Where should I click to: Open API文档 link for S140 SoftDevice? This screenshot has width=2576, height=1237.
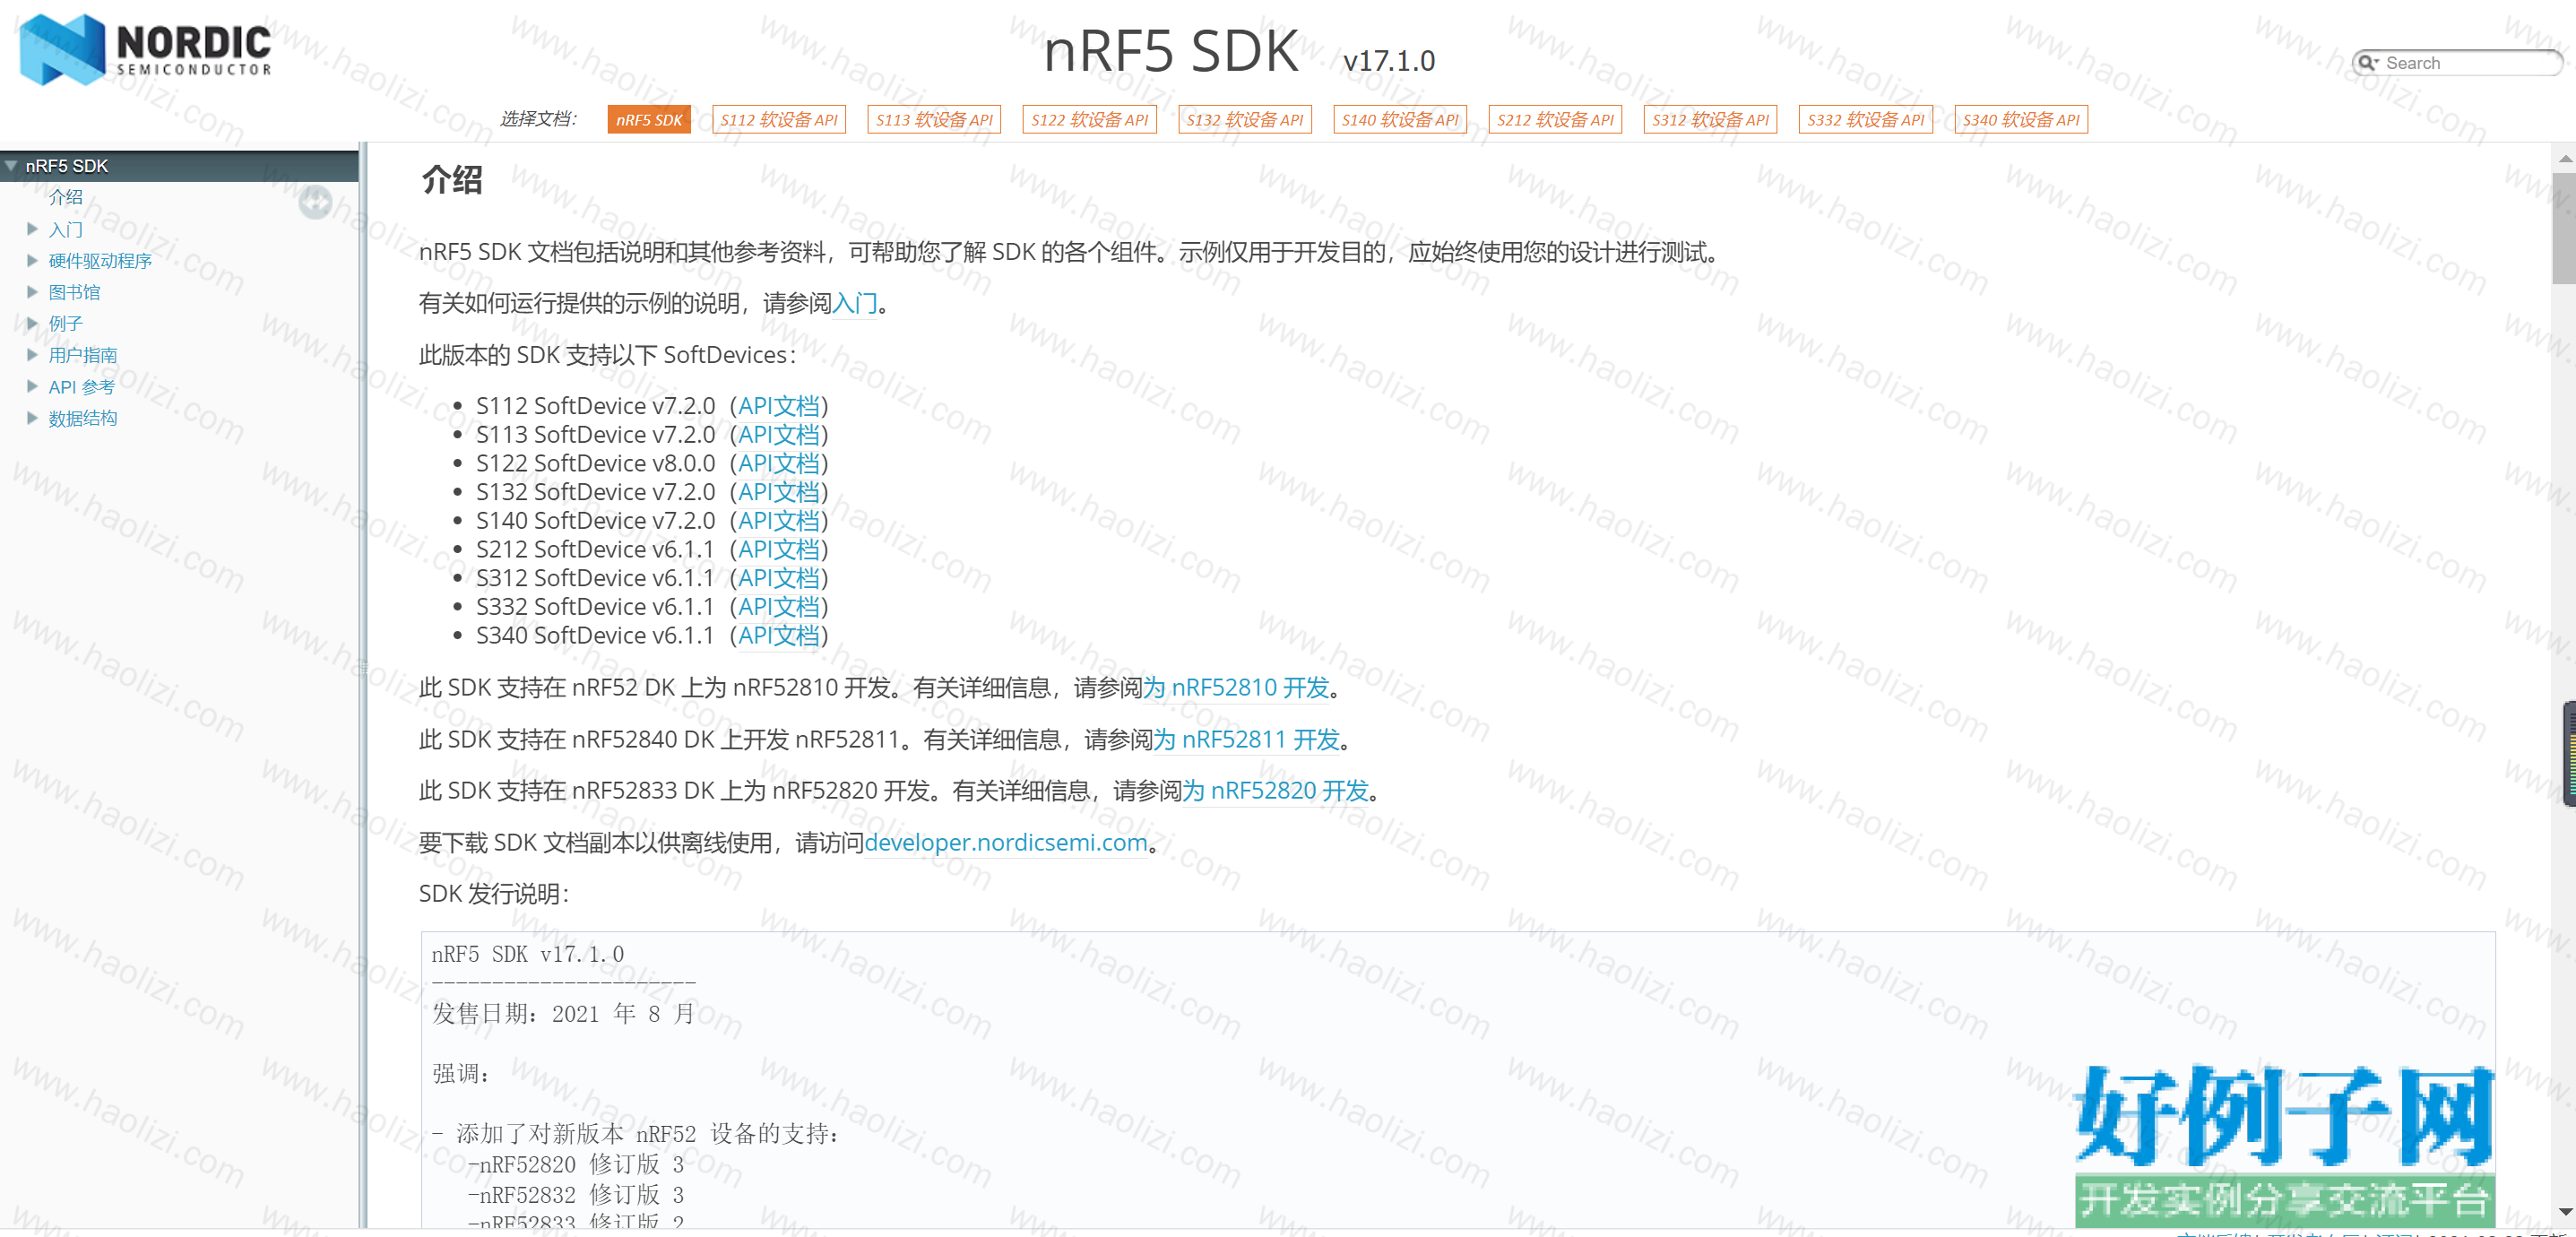click(779, 521)
